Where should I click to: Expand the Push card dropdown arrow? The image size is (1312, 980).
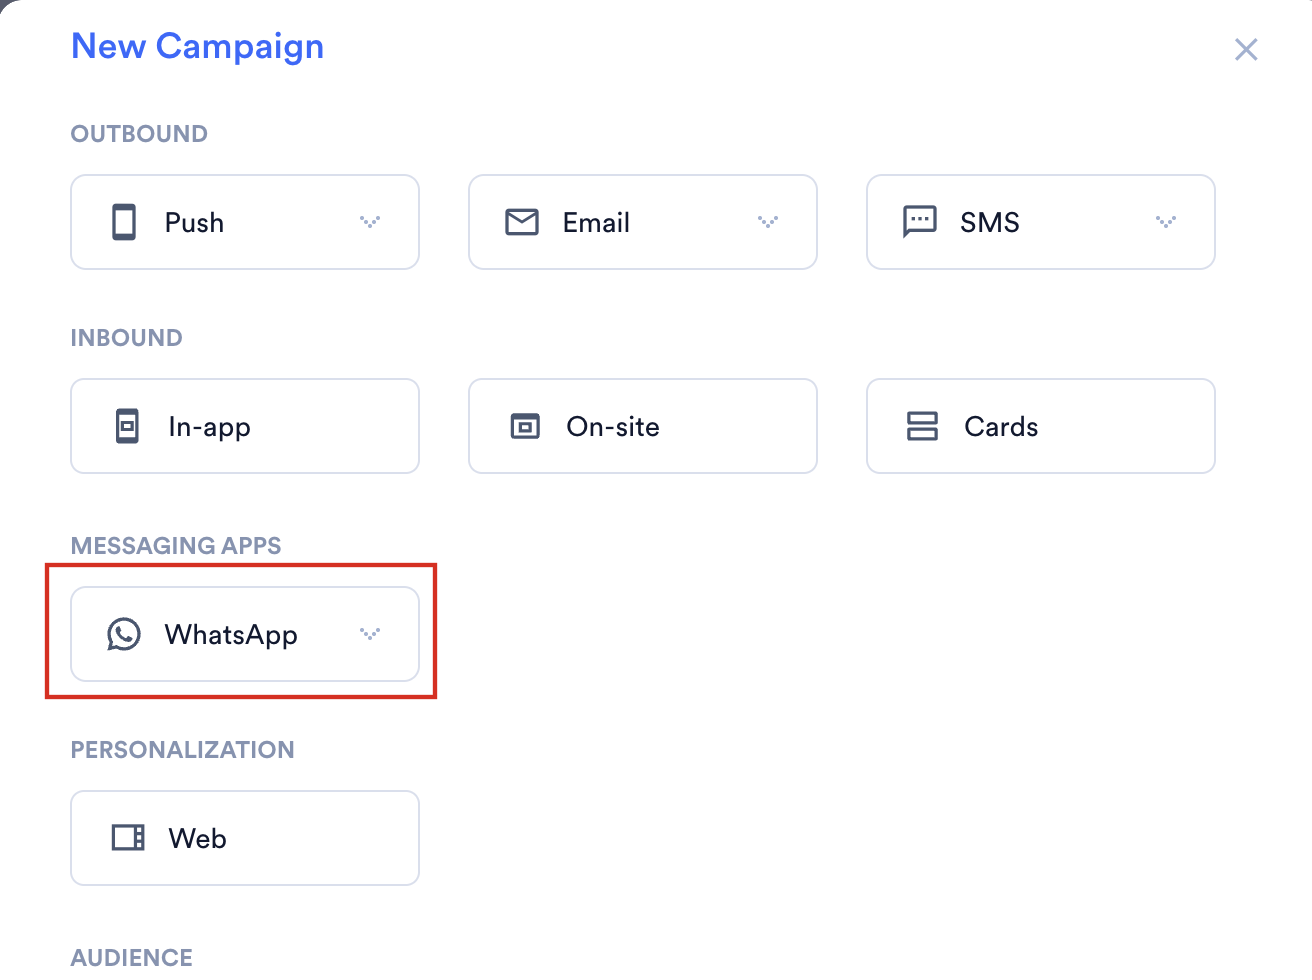(x=370, y=222)
